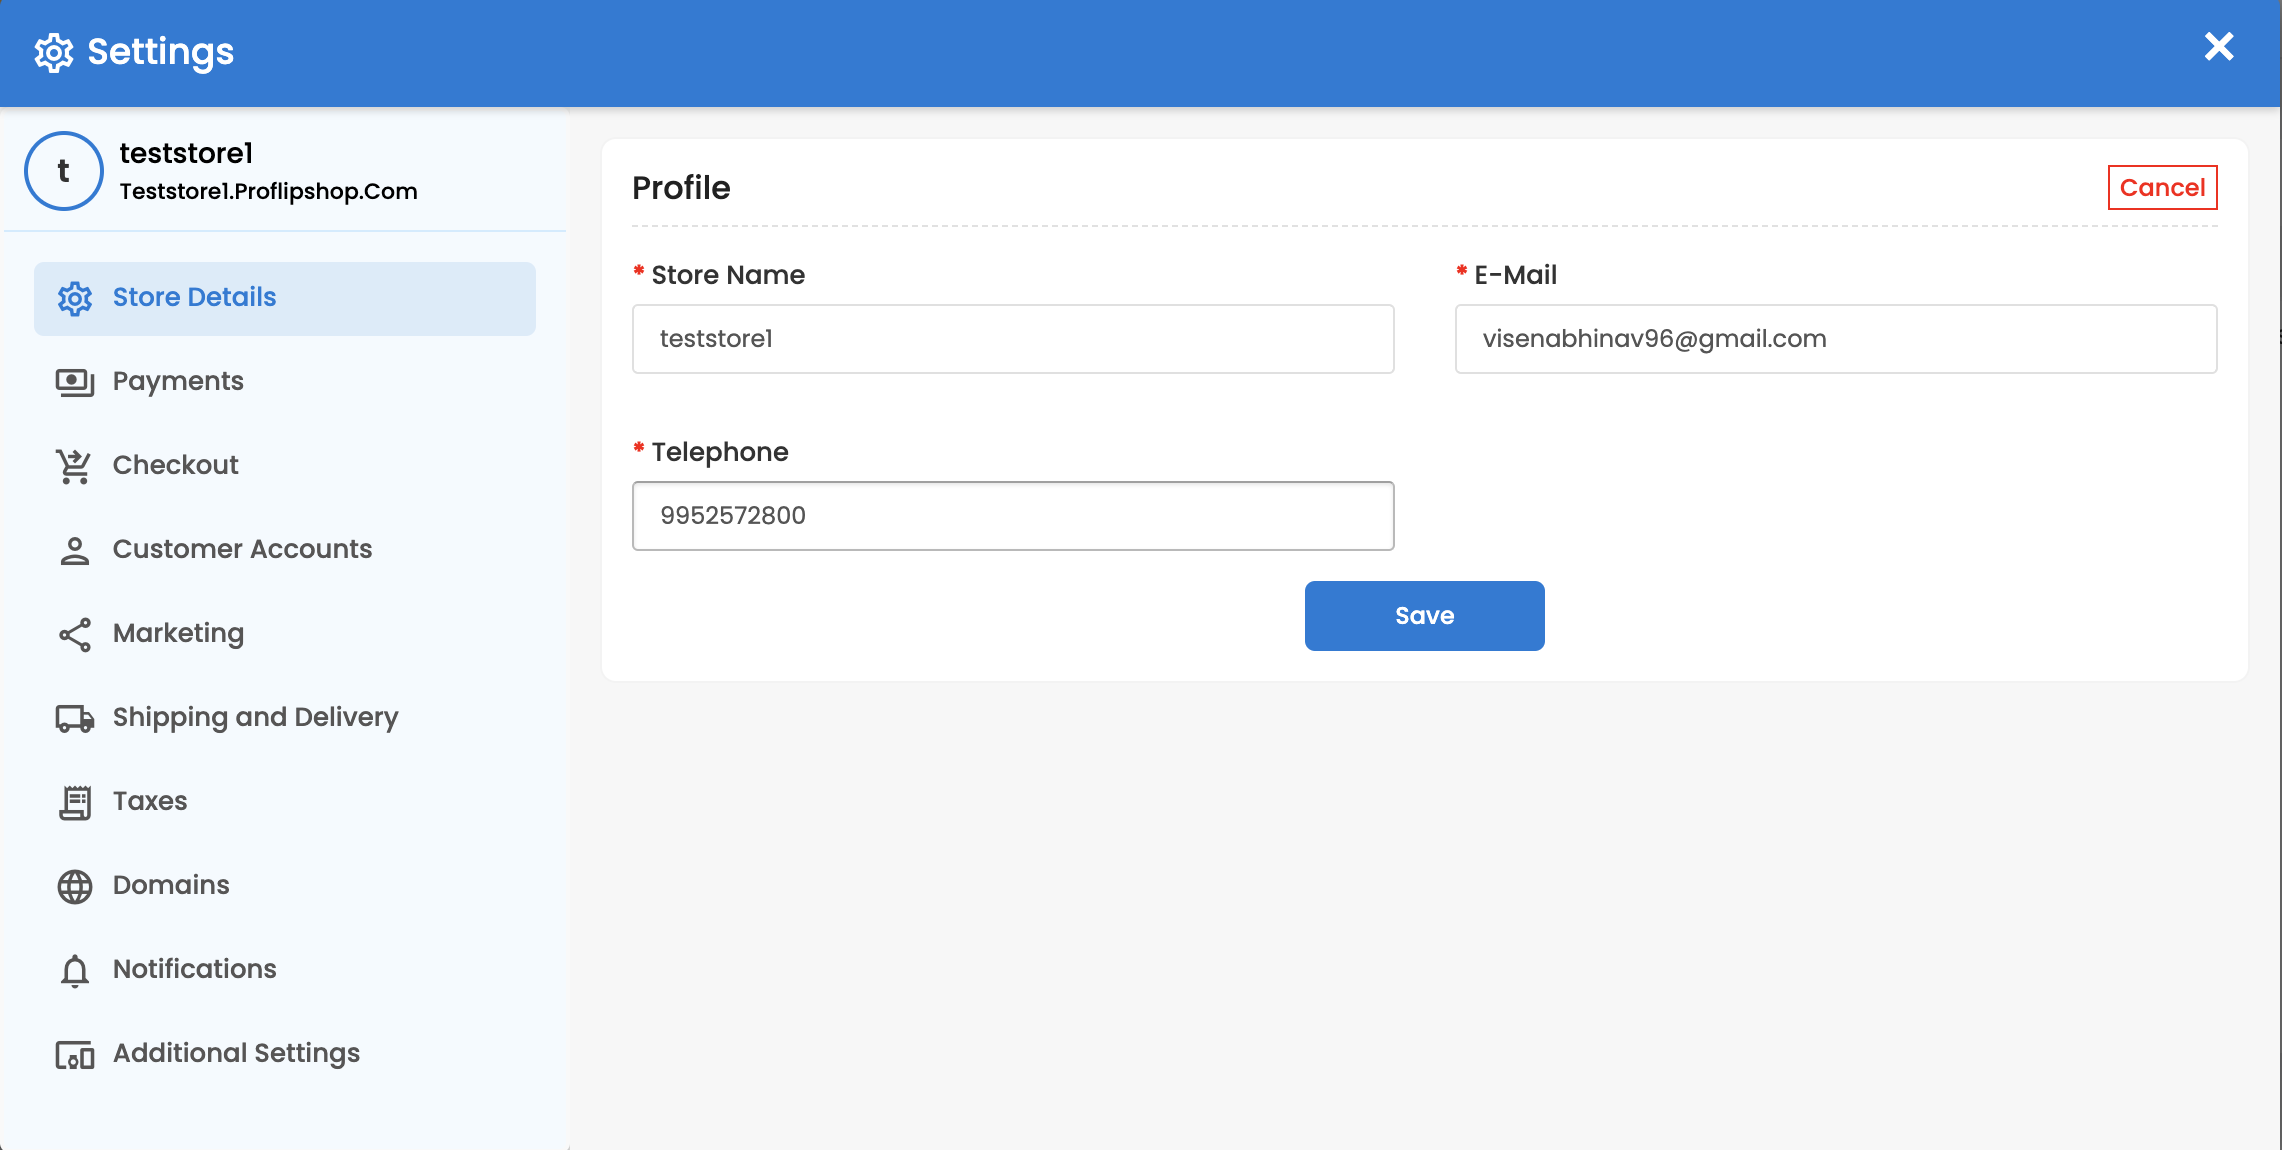Viewport: 2282px width, 1150px height.
Task: Click the Domains globe icon
Action: [x=75, y=886]
